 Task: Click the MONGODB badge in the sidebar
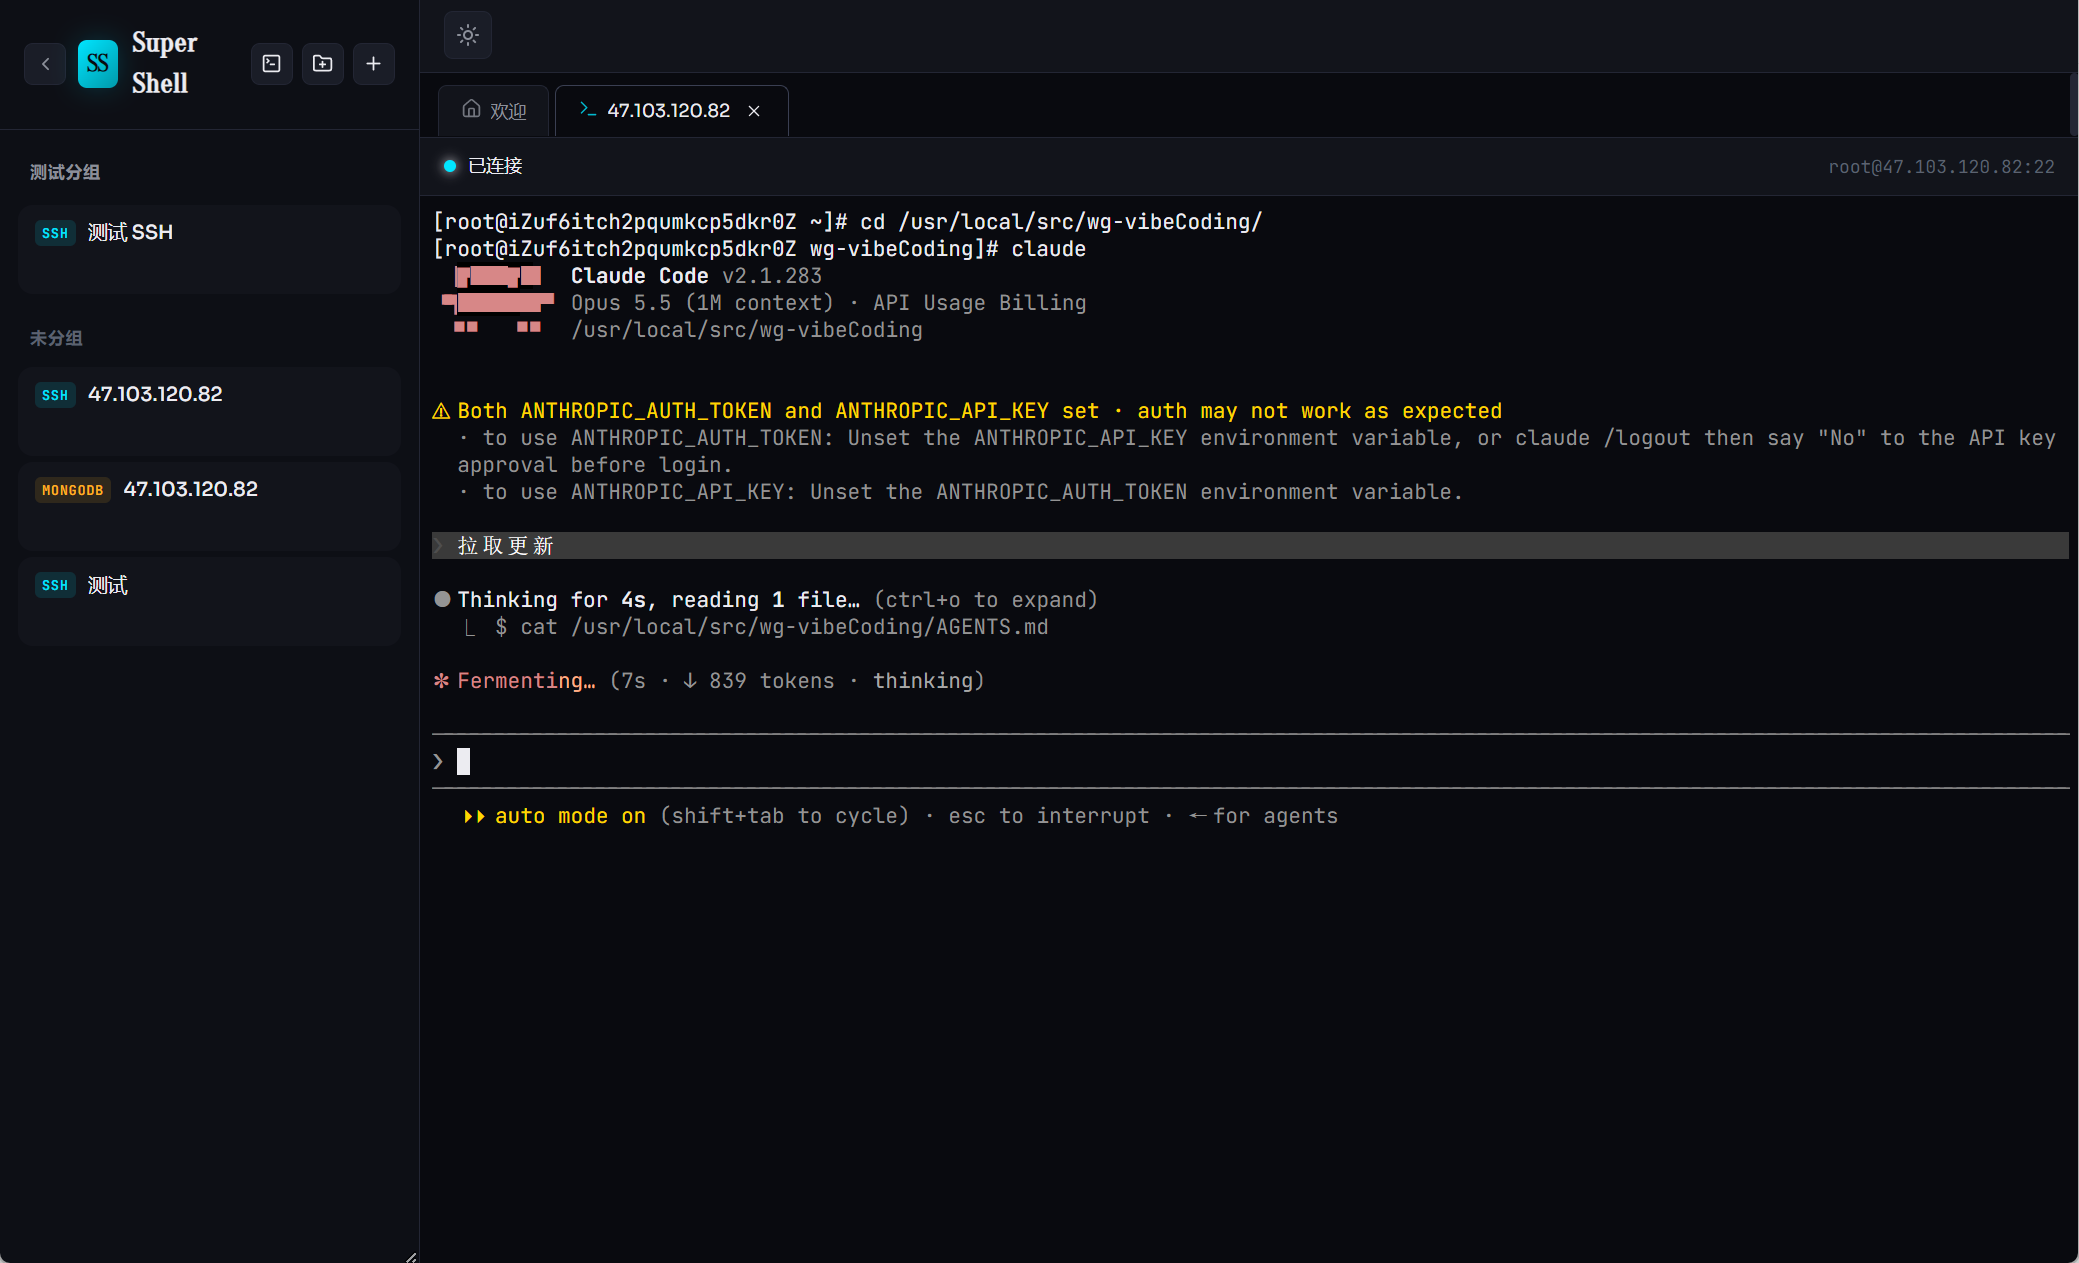click(x=72, y=490)
